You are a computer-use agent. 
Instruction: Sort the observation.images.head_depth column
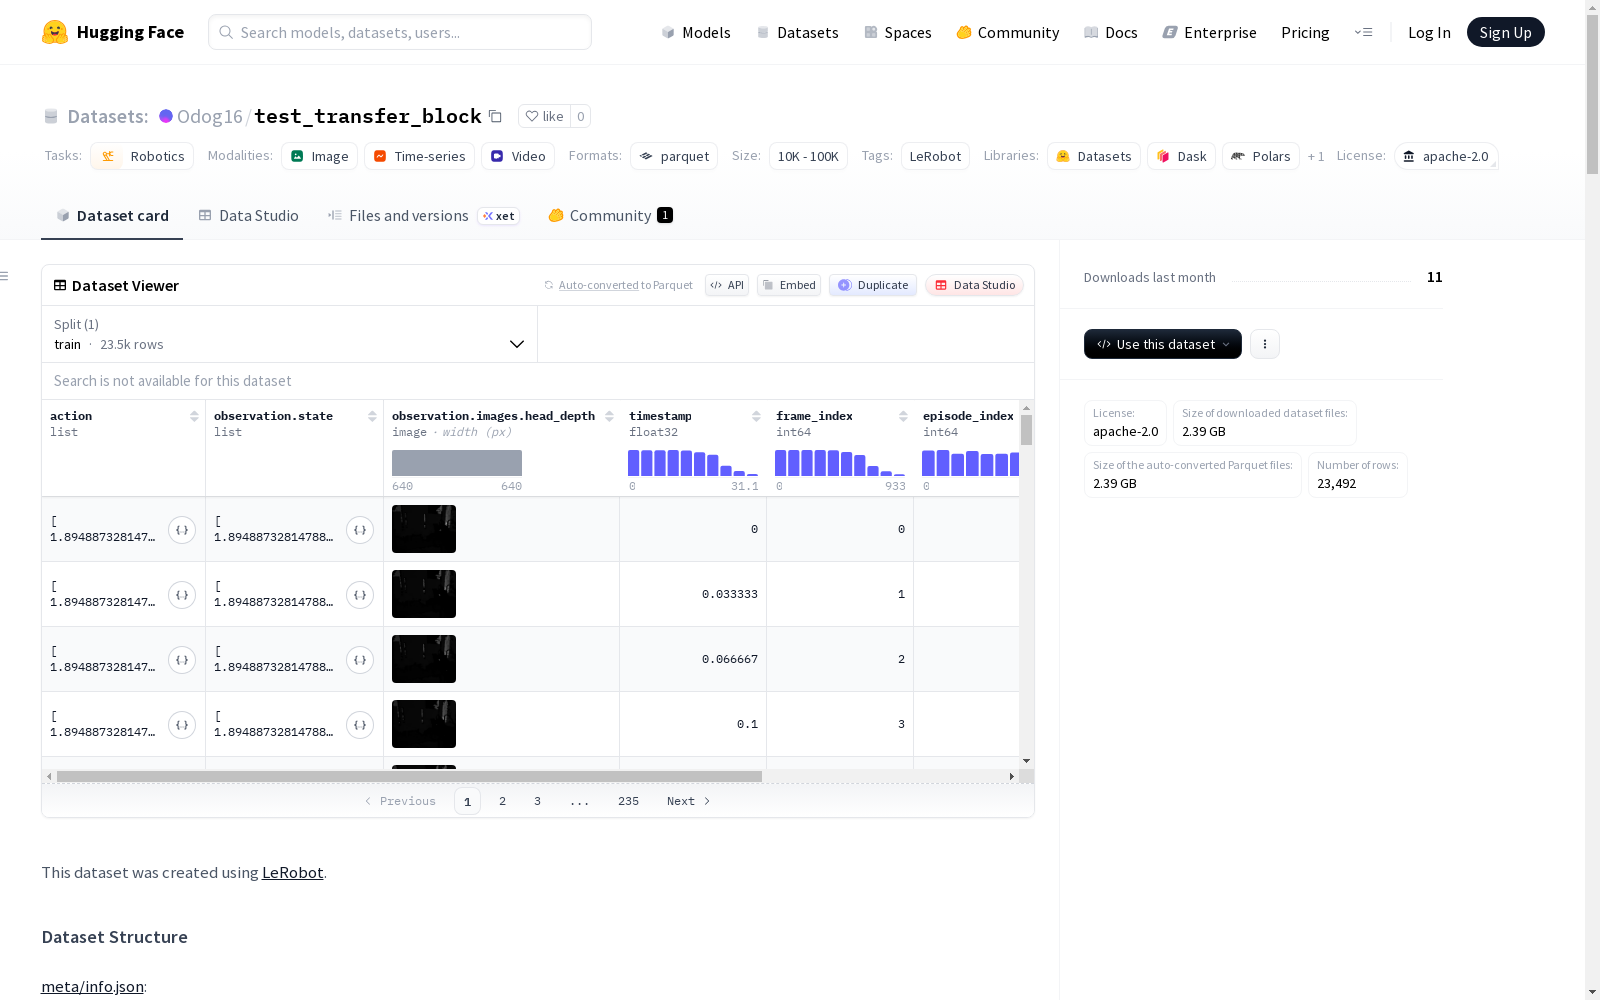609,416
